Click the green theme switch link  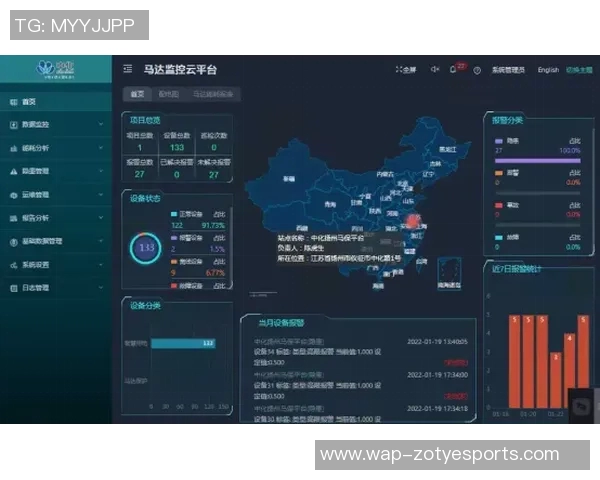point(579,70)
